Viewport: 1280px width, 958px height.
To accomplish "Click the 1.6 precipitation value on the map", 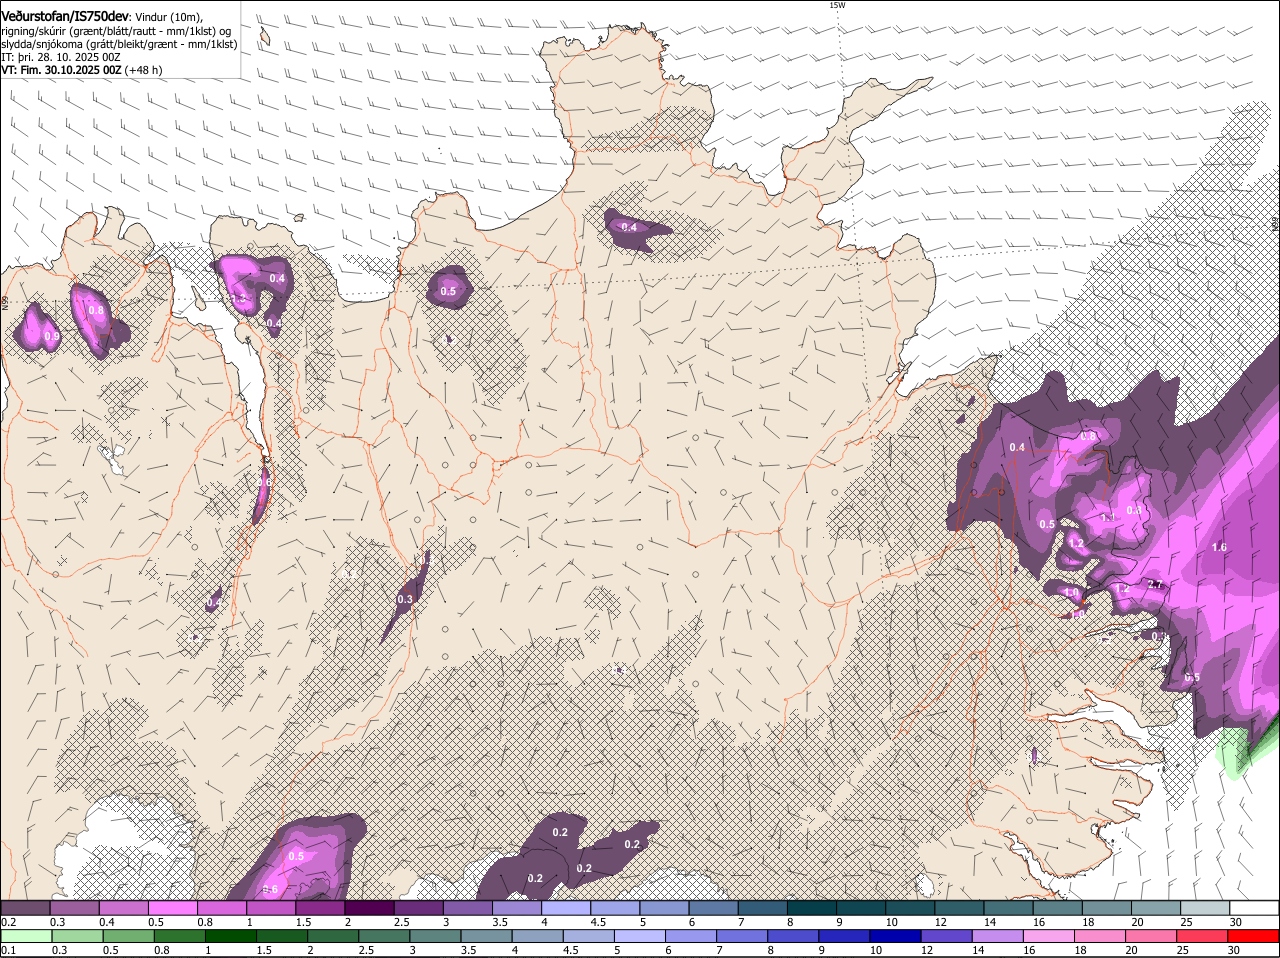I will click(x=1219, y=547).
